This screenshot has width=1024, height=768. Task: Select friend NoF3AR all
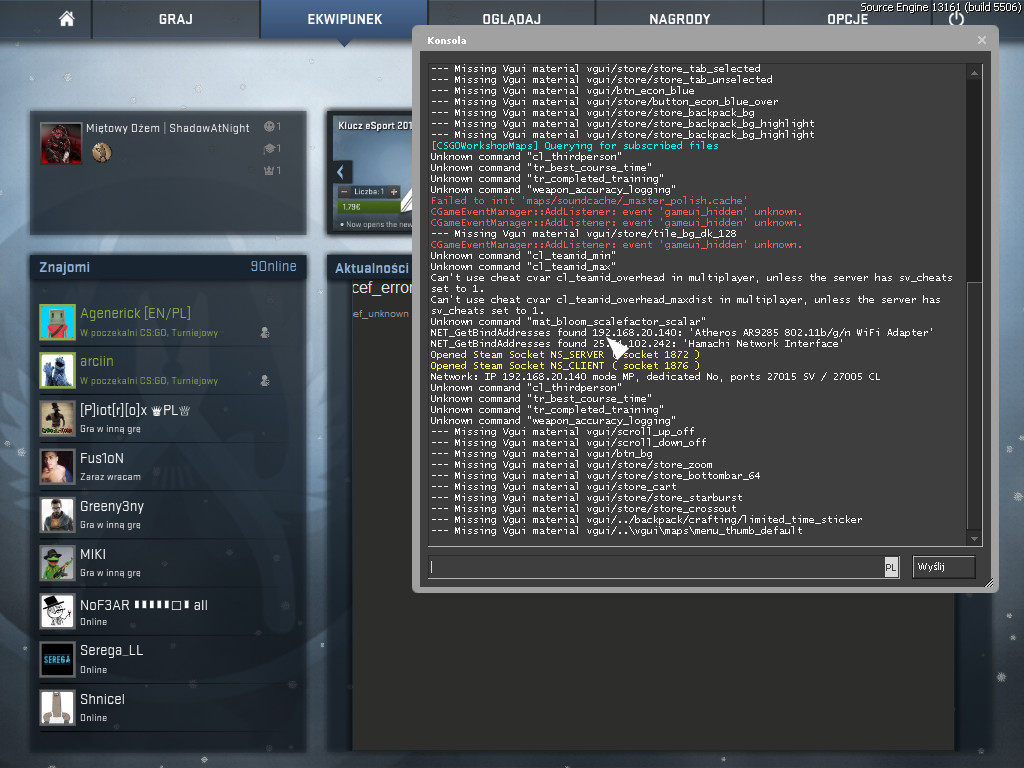pyautogui.click(x=157, y=611)
